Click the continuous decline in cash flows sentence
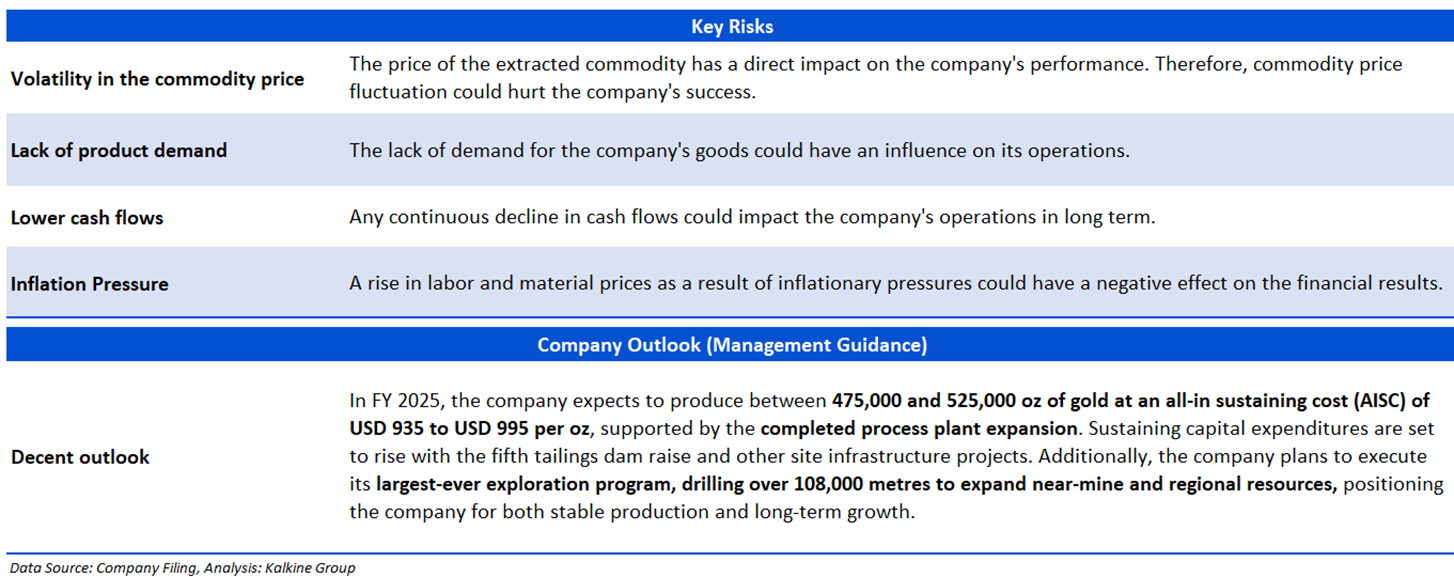Viewport: 1454px width, 577px height. (751, 217)
